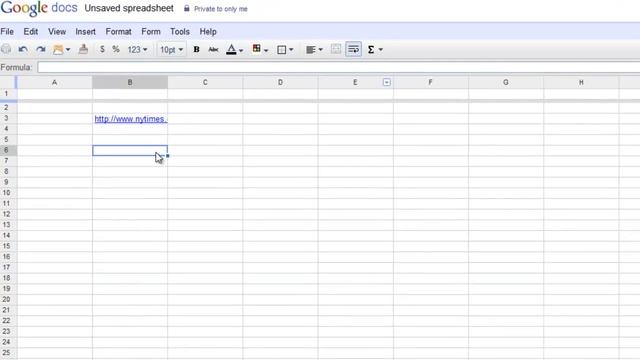Select row 15 header
This screenshot has height=360, width=640.
7,246
